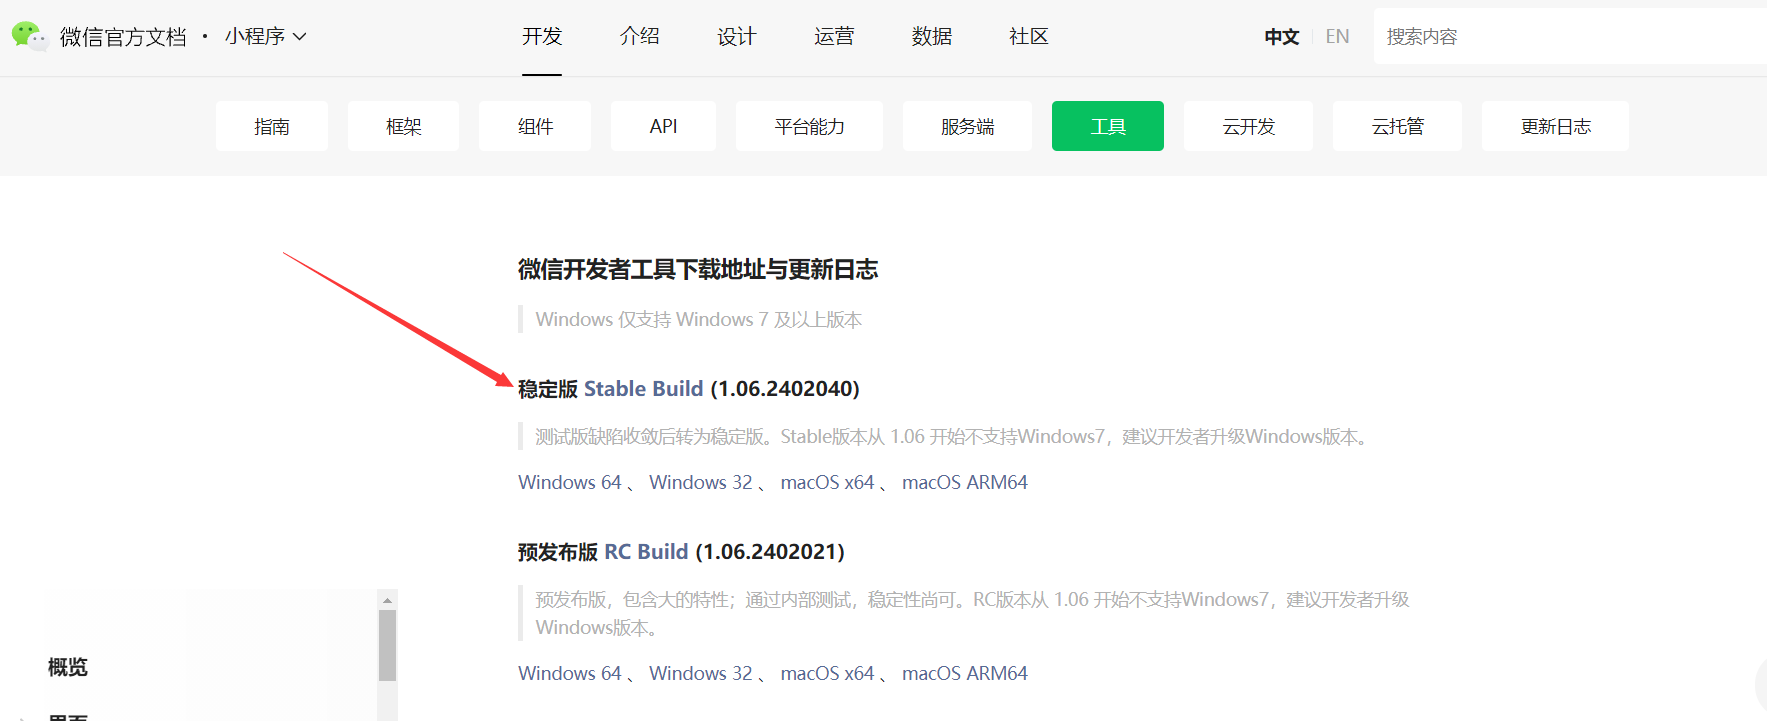Open 微信官方文档 home link
Image resolution: width=1767 pixels, height=721 pixels.
(x=123, y=37)
